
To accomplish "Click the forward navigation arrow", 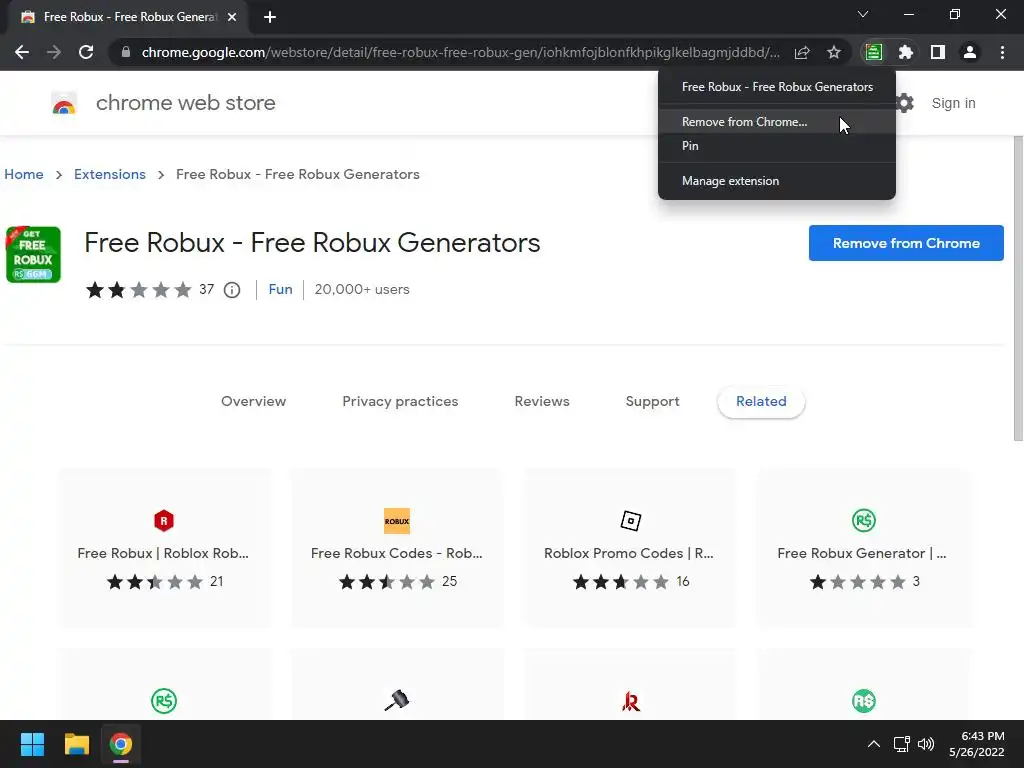I will (x=54, y=52).
